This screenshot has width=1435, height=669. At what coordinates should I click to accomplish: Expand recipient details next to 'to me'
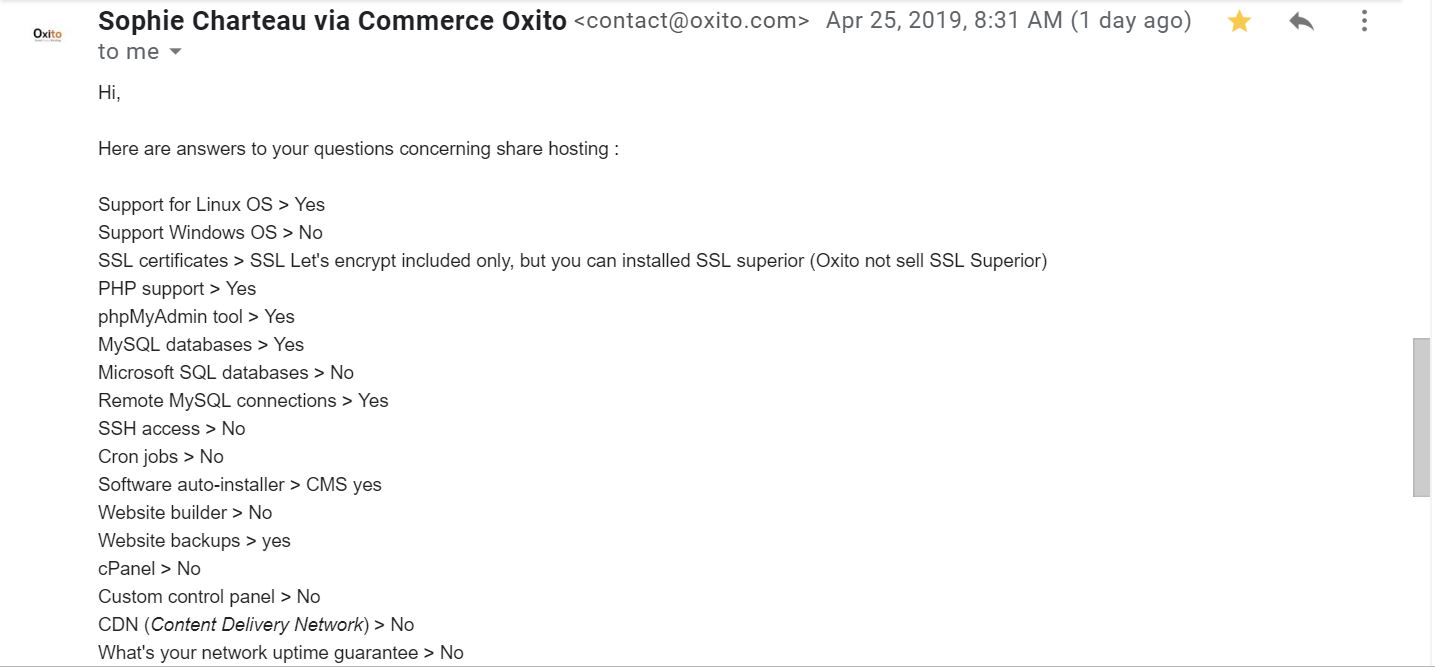pos(175,52)
